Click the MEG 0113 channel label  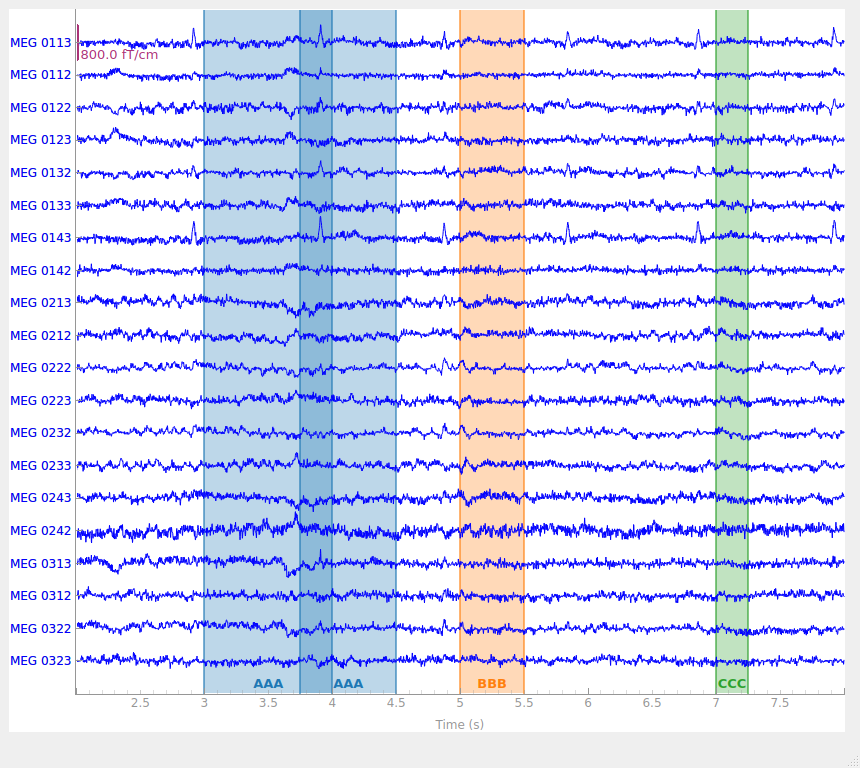(x=41, y=43)
